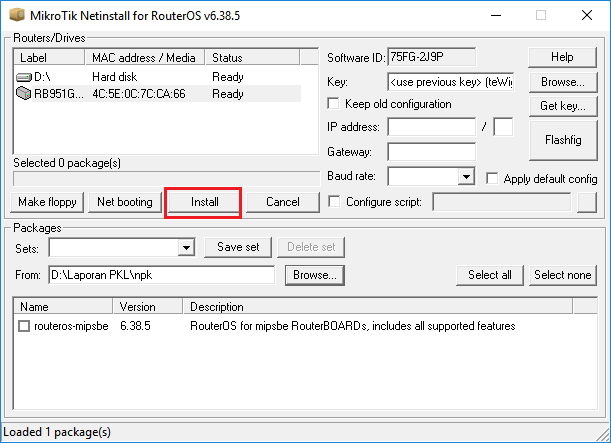
Task: Click the netmask field after slash
Action: (503, 127)
